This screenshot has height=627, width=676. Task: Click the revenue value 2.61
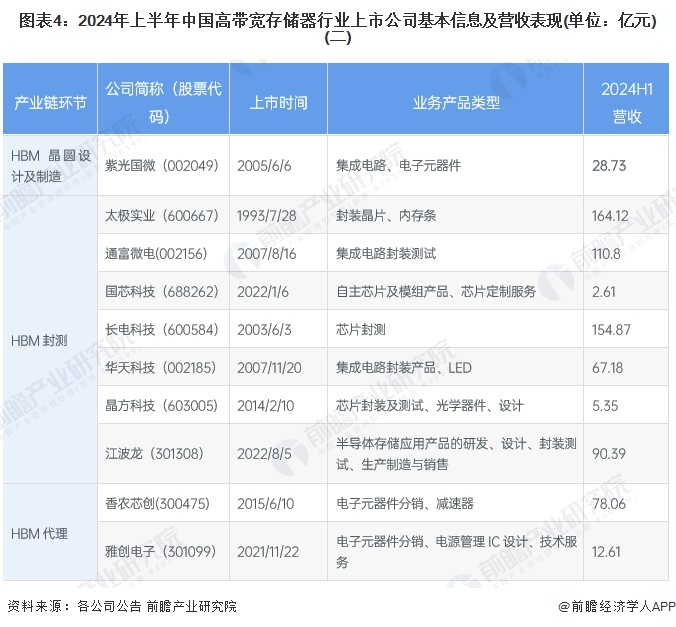(604, 292)
